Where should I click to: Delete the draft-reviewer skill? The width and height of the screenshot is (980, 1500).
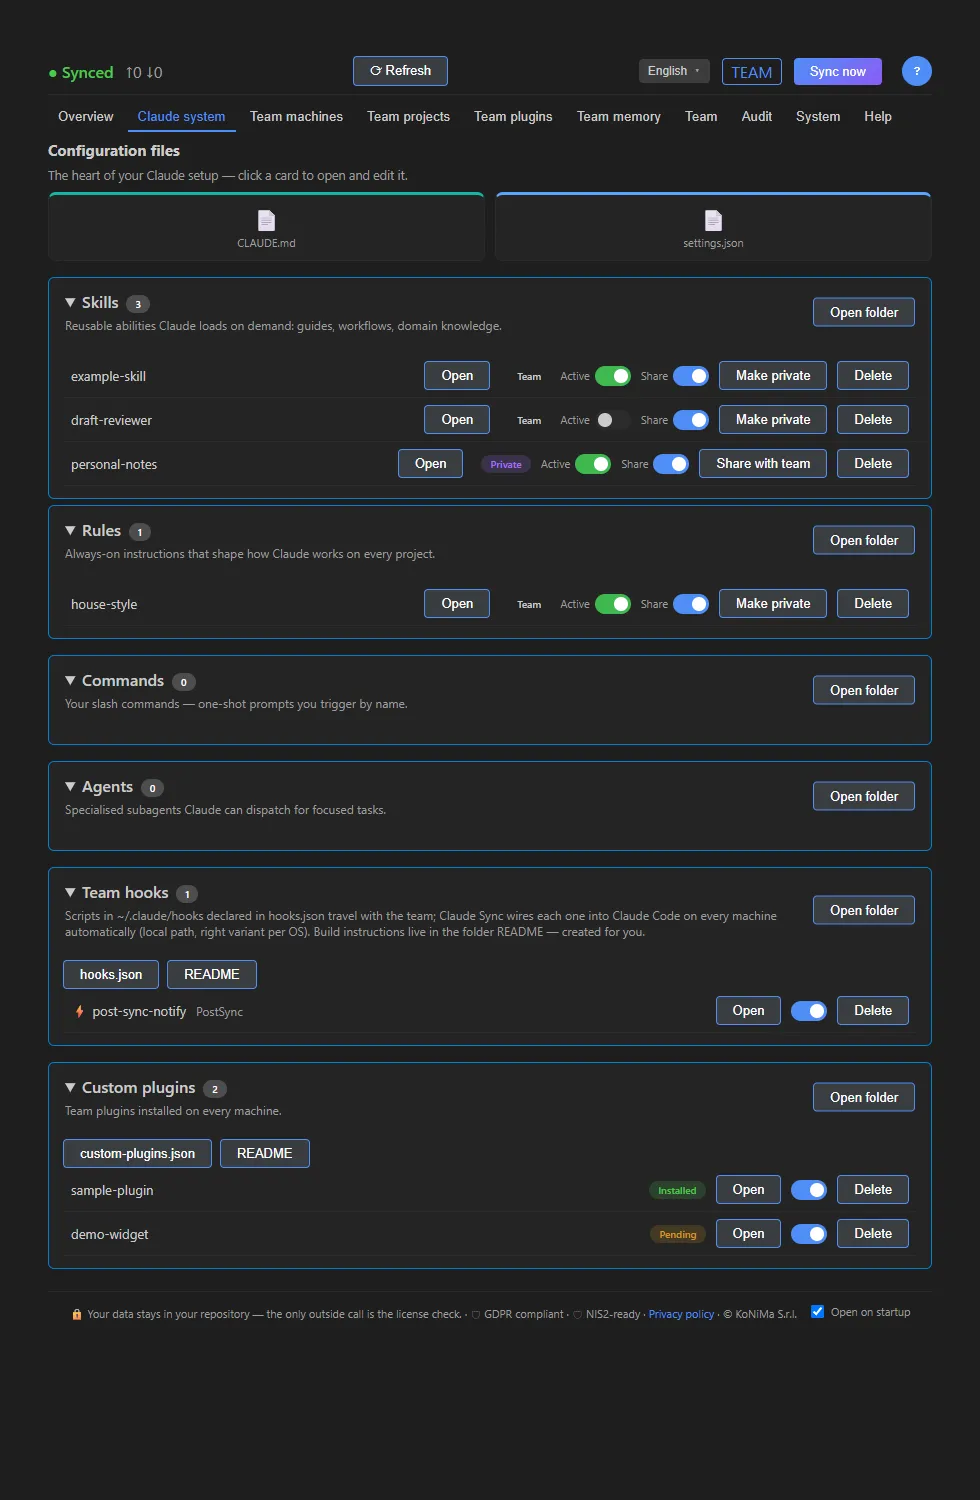pyautogui.click(x=873, y=420)
